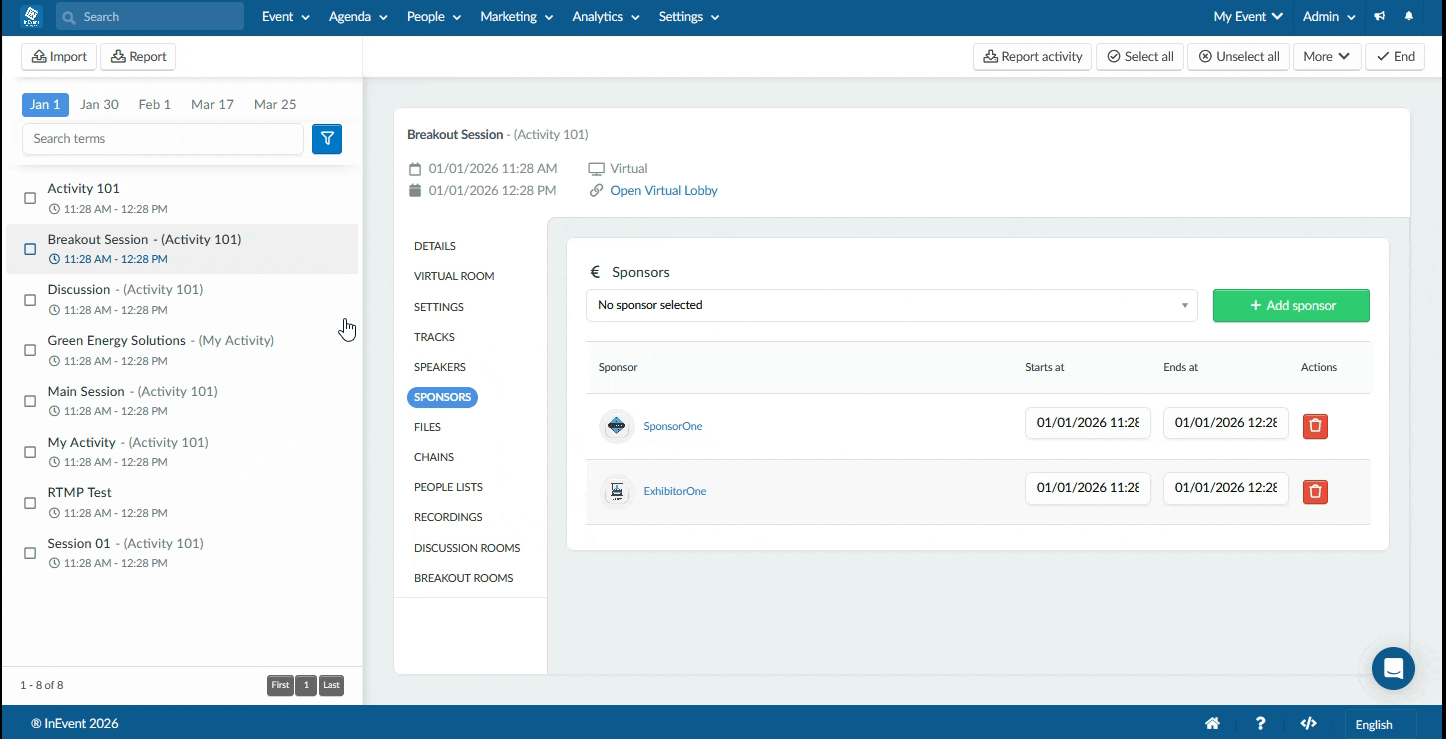Click the home icon in footer
The height and width of the screenshot is (739, 1446).
(1212, 724)
